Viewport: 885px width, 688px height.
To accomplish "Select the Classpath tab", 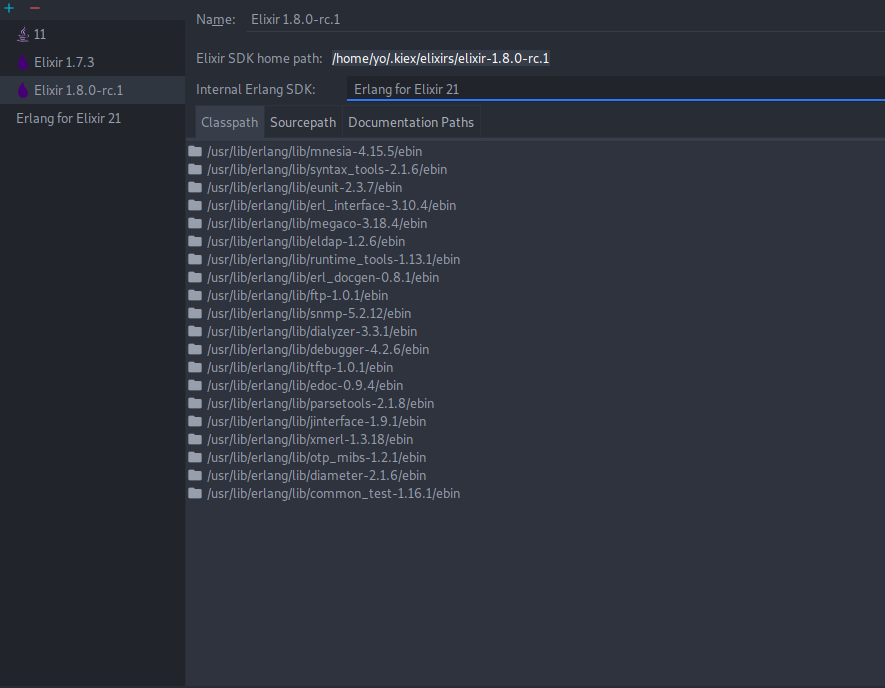I will click(x=229, y=122).
